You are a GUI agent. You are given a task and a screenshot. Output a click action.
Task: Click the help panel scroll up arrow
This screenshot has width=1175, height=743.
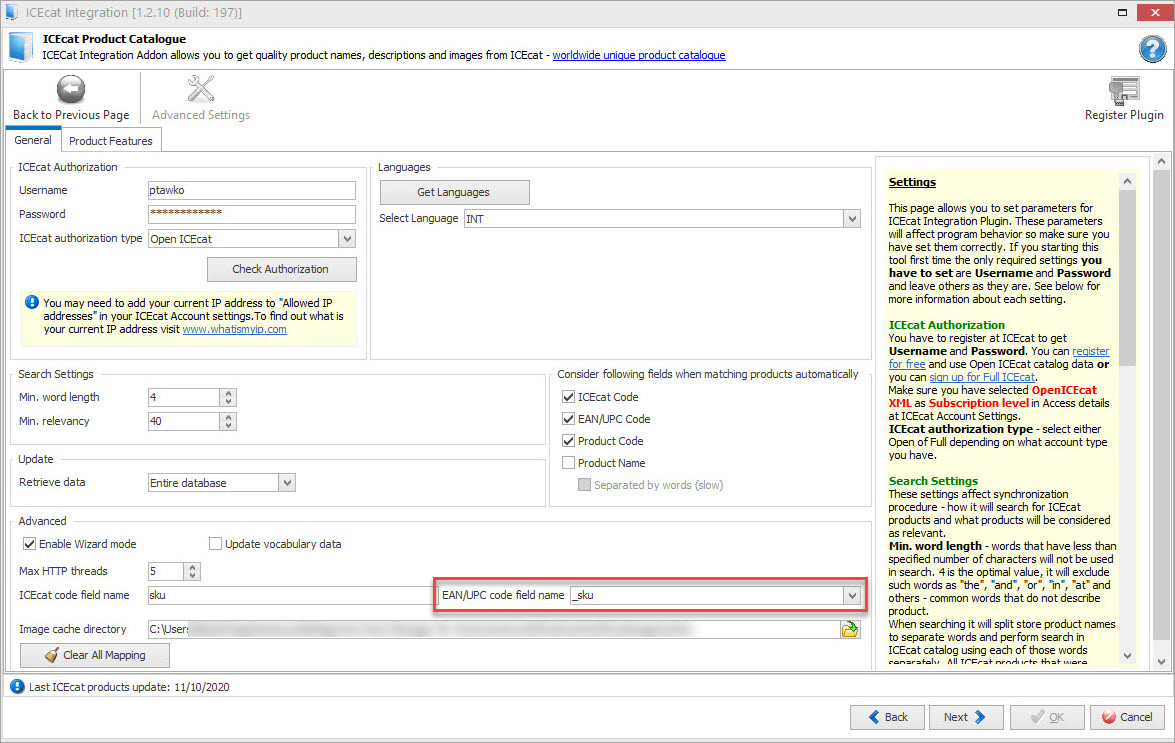(x=1127, y=181)
